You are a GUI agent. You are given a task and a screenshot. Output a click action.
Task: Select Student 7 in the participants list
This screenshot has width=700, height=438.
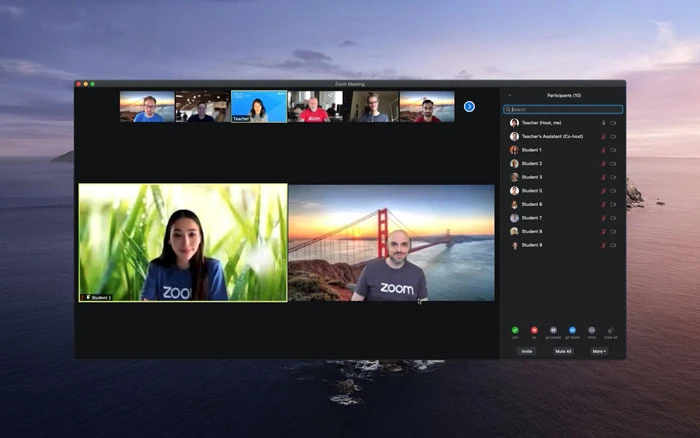pos(532,217)
